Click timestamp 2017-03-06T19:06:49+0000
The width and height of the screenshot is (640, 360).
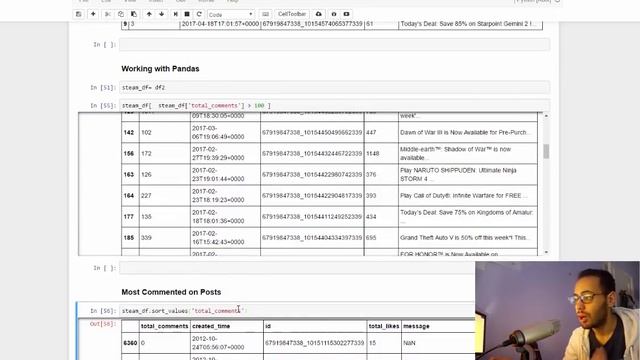[218, 132]
